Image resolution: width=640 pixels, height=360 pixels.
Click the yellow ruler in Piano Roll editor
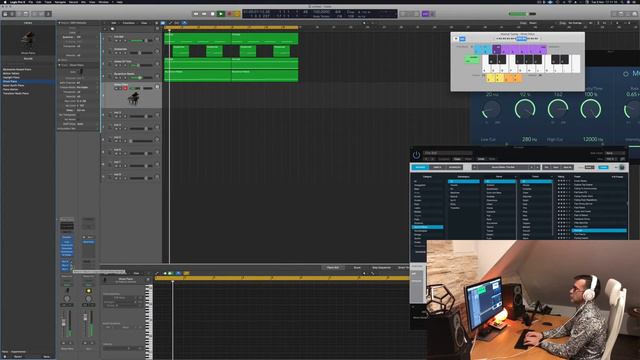[282, 278]
